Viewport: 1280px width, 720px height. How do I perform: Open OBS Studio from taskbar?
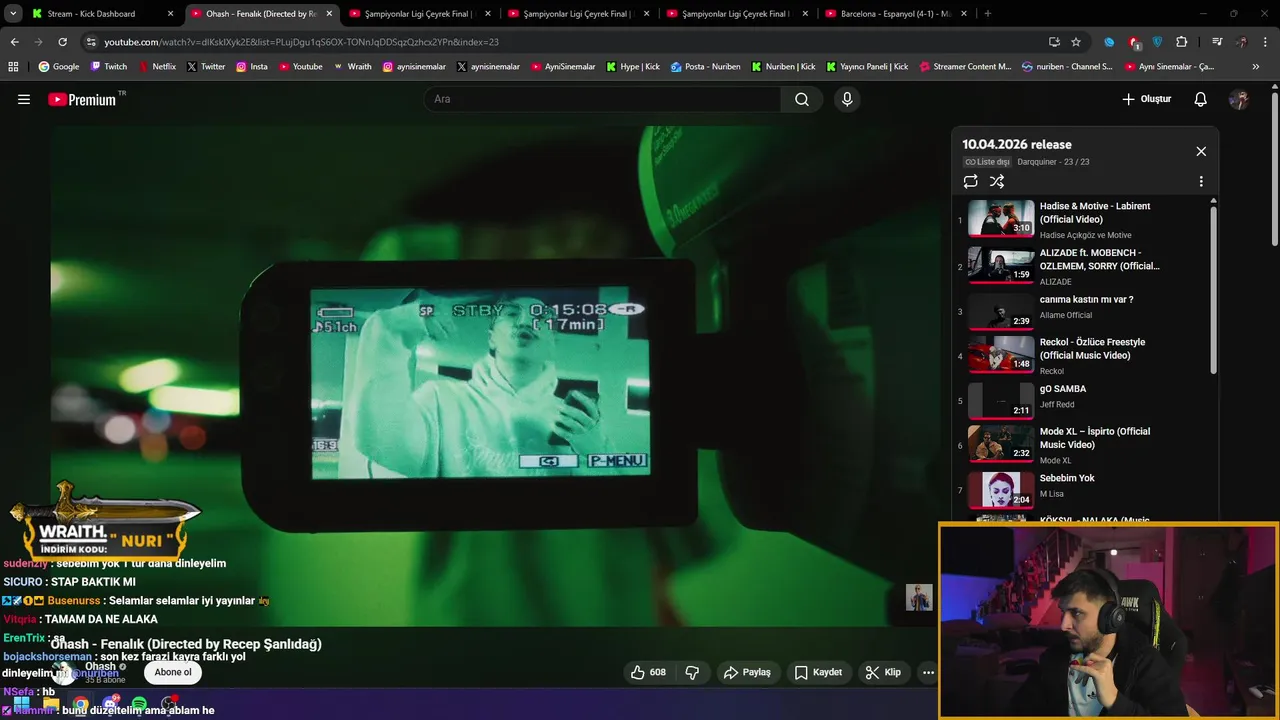[x=168, y=704]
